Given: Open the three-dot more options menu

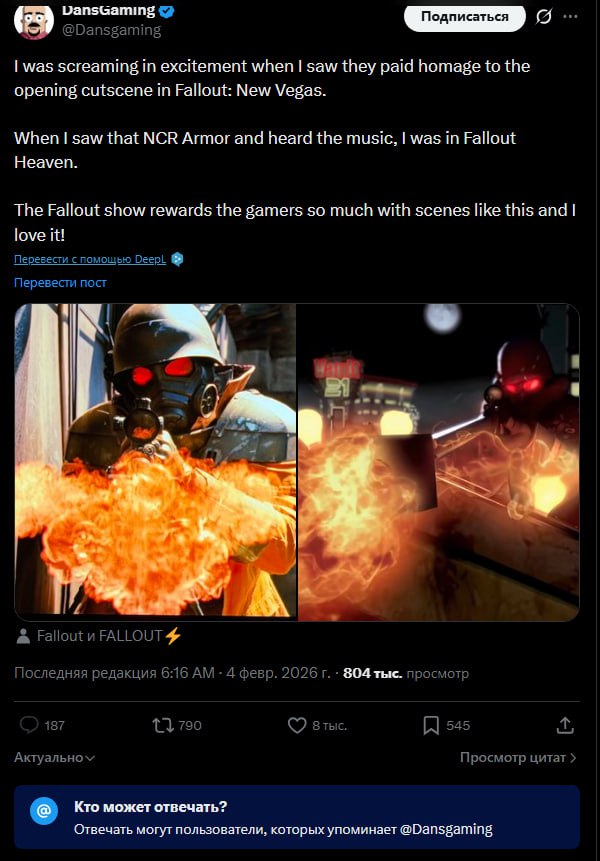Looking at the screenshot, I should pyautogui.click(x=570, y=16).
